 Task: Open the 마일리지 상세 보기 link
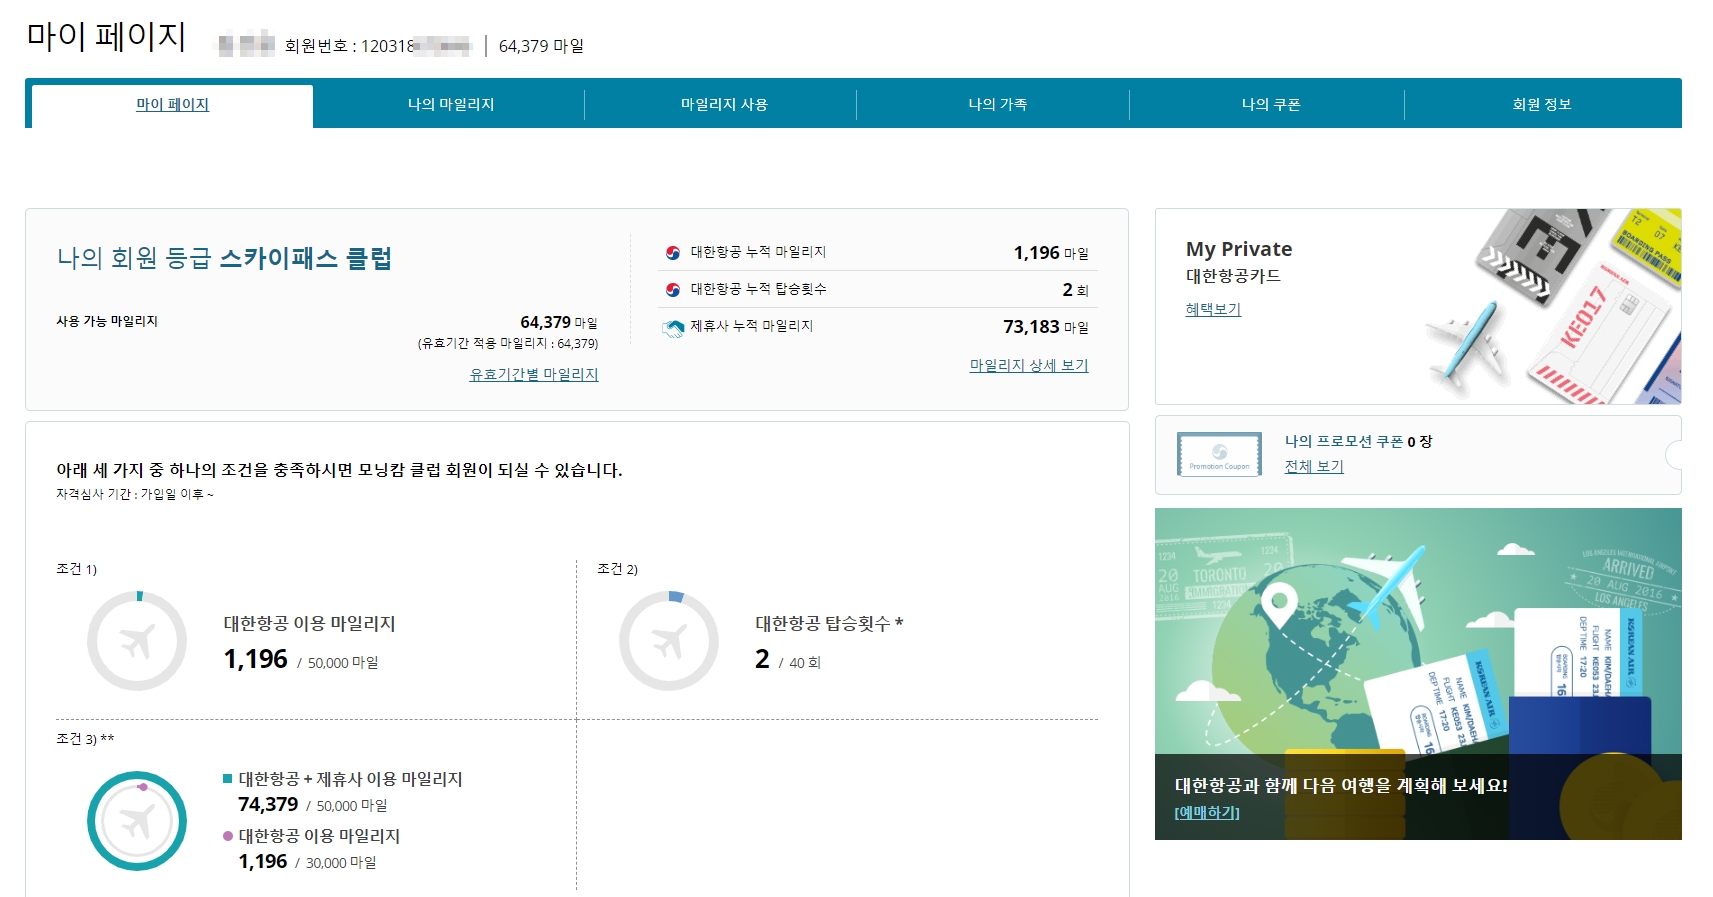point(1029,366)
